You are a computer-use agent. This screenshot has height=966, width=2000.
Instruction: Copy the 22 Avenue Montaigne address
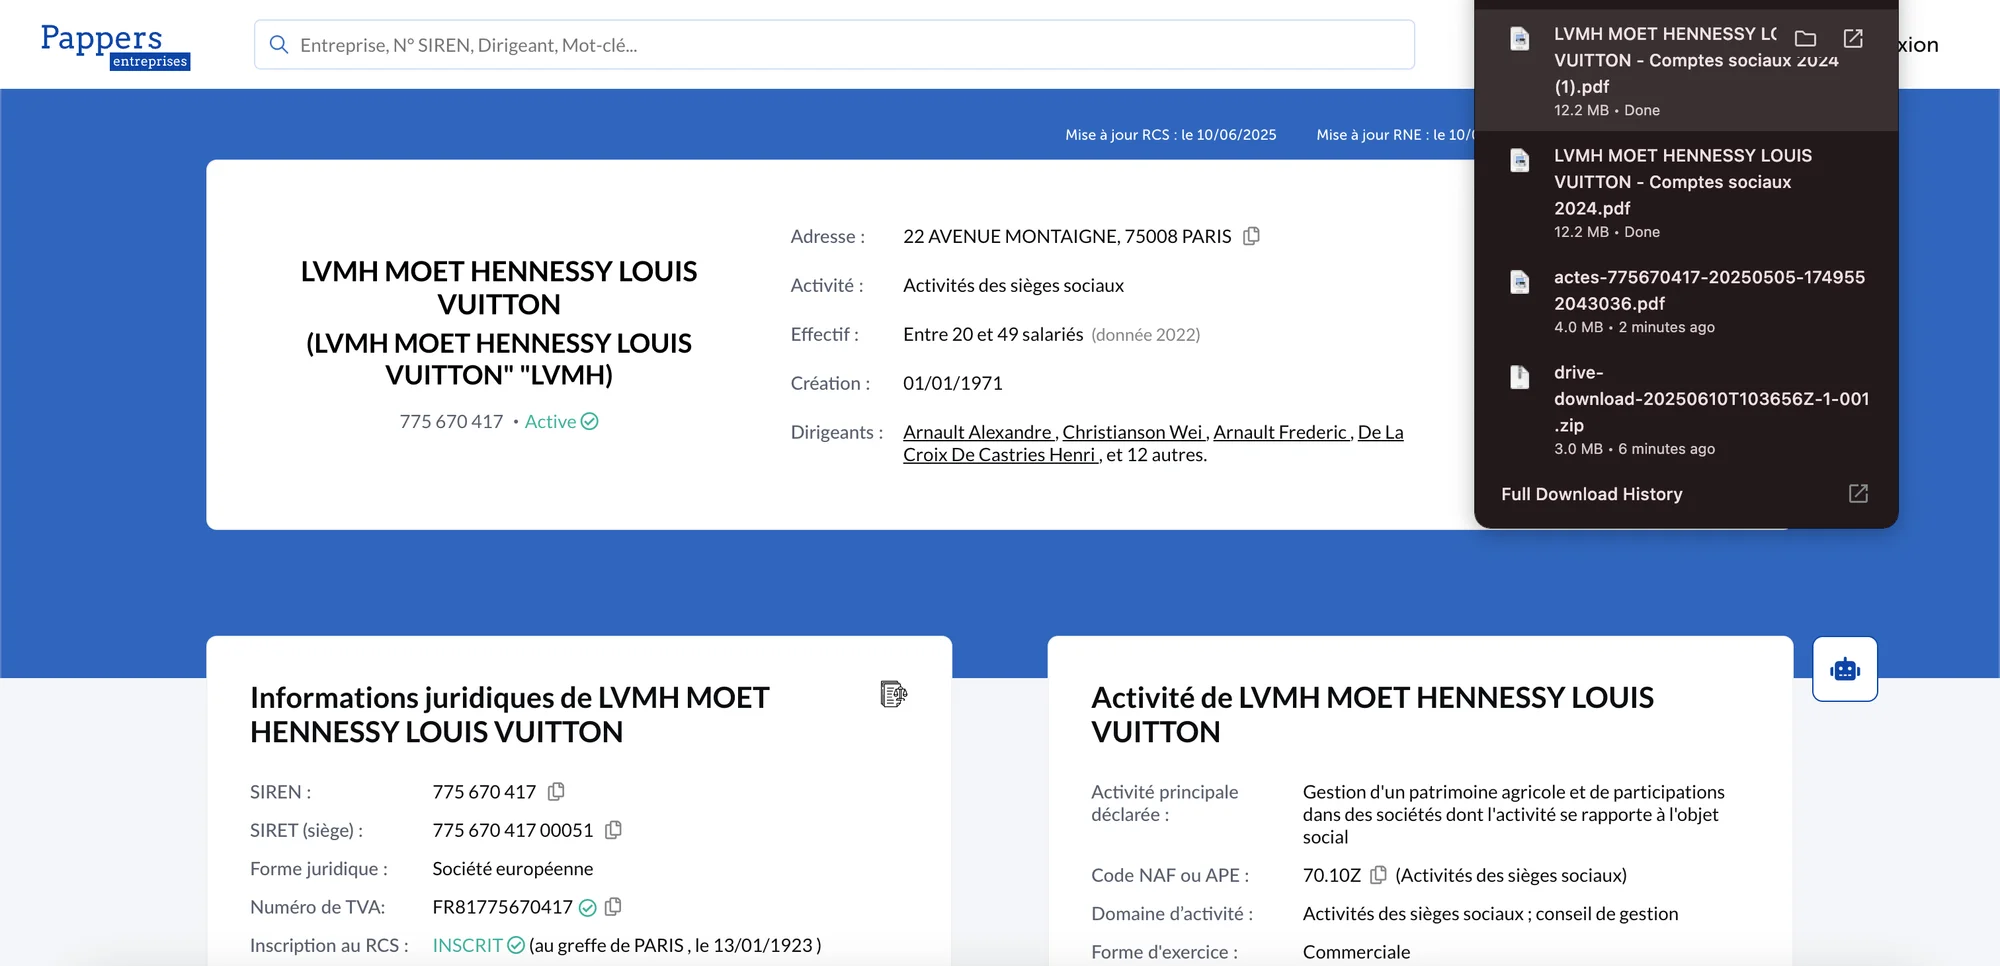(x=1251, y=236)
